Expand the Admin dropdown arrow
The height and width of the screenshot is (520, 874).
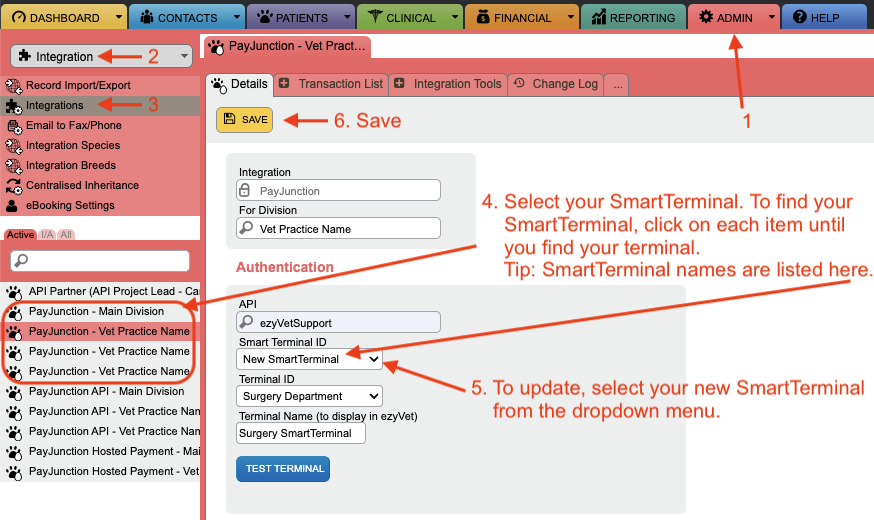coord(771,17)
